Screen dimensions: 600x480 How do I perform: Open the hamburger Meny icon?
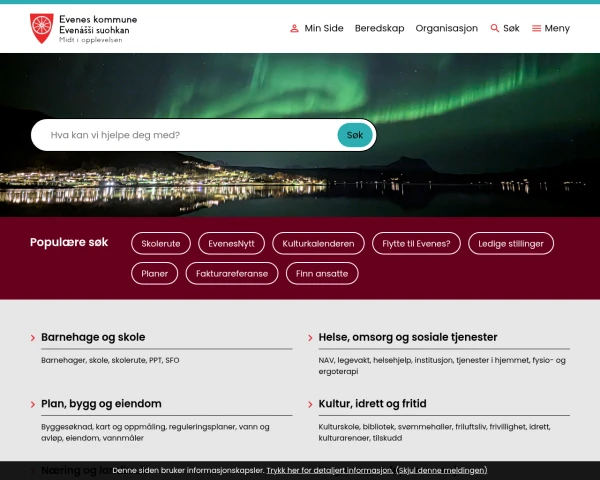(x=536, y=28)
